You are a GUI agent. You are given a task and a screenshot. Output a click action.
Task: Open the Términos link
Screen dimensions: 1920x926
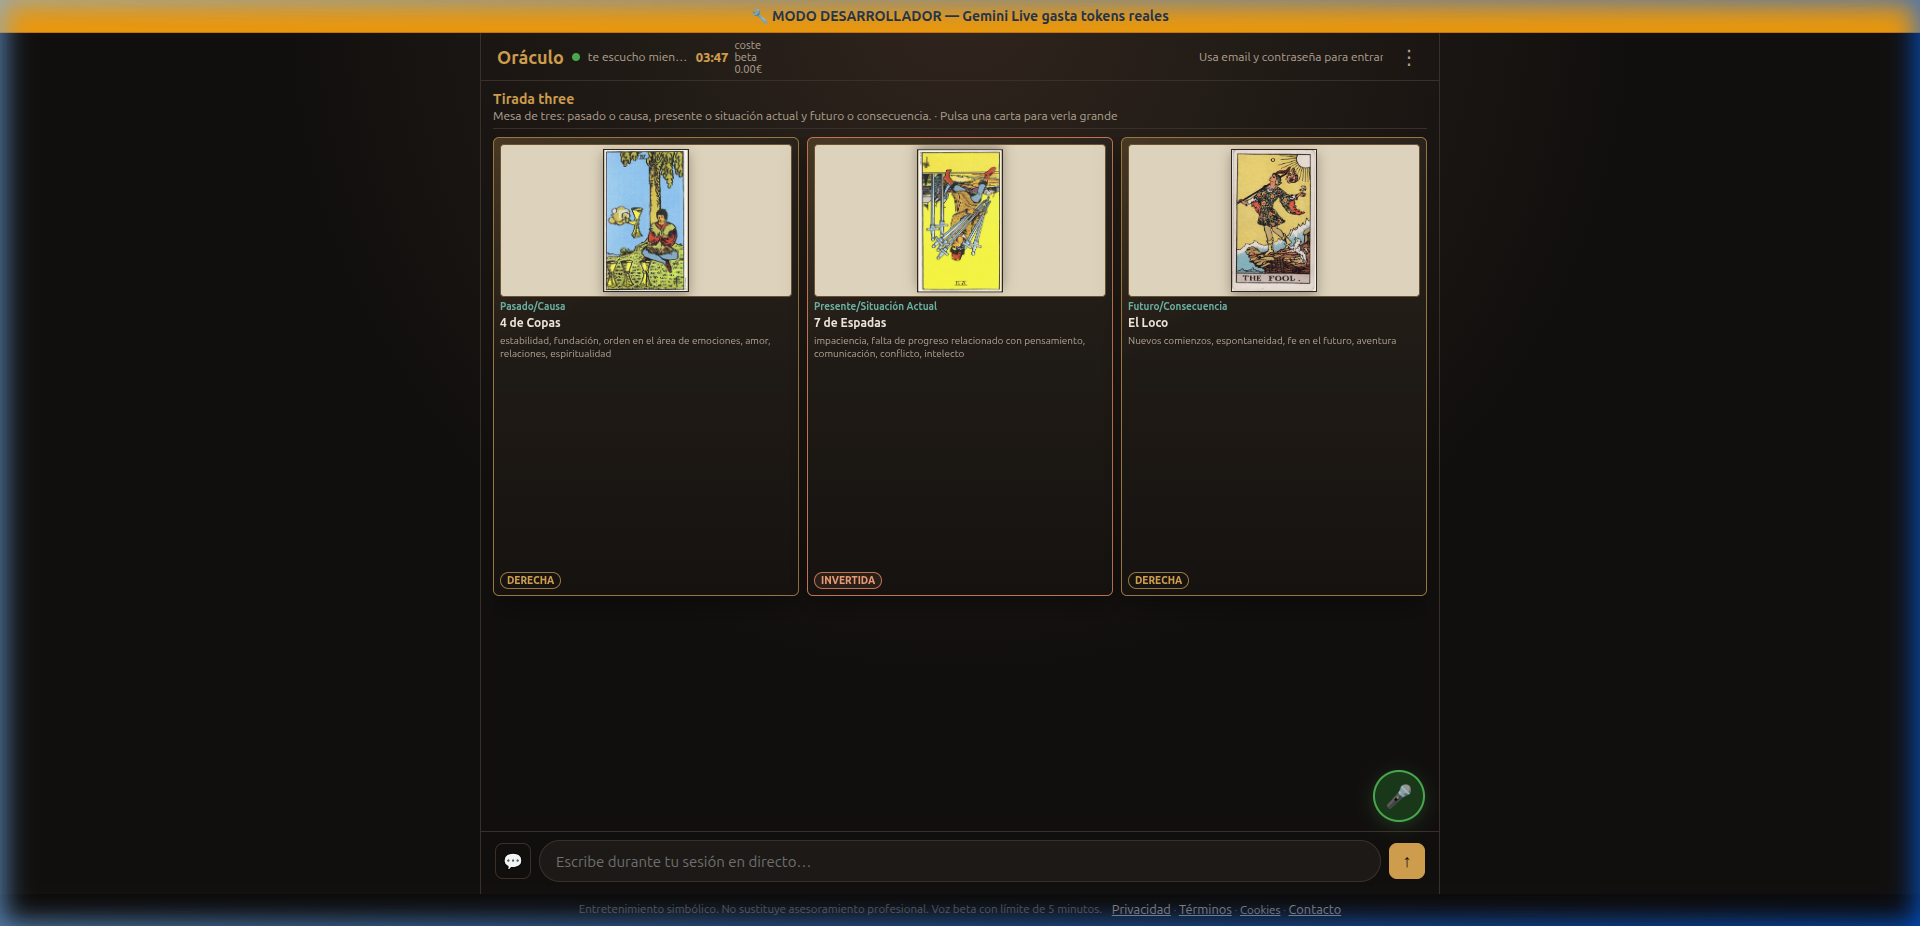click(x=1205, y=910)
